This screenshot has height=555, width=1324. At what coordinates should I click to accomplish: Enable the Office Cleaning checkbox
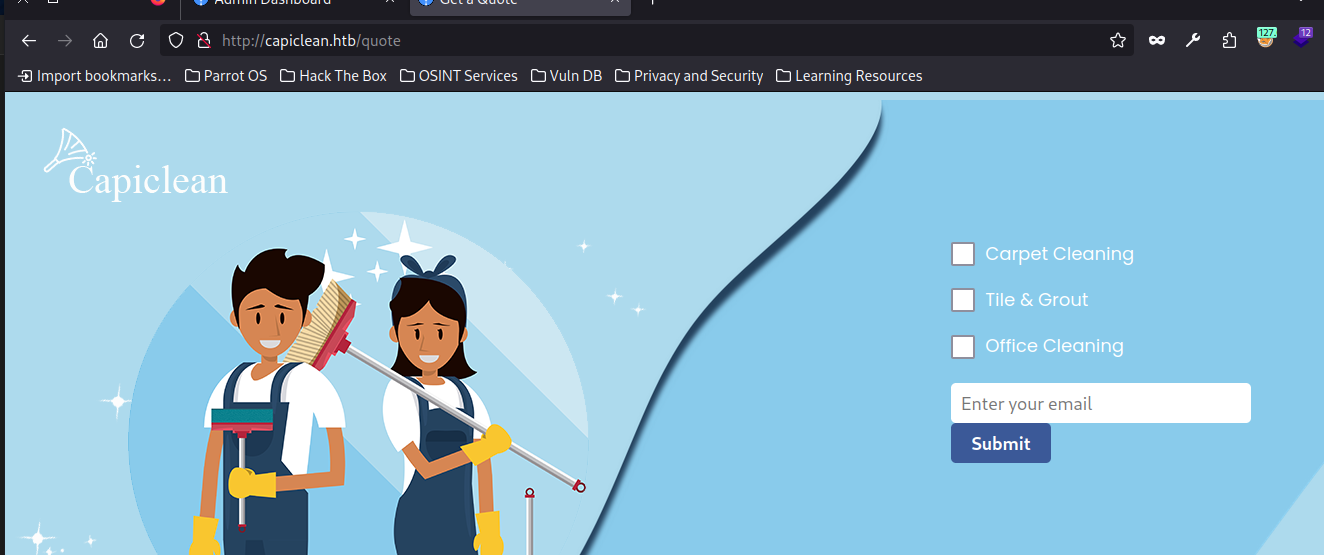[x=963, y=346]
